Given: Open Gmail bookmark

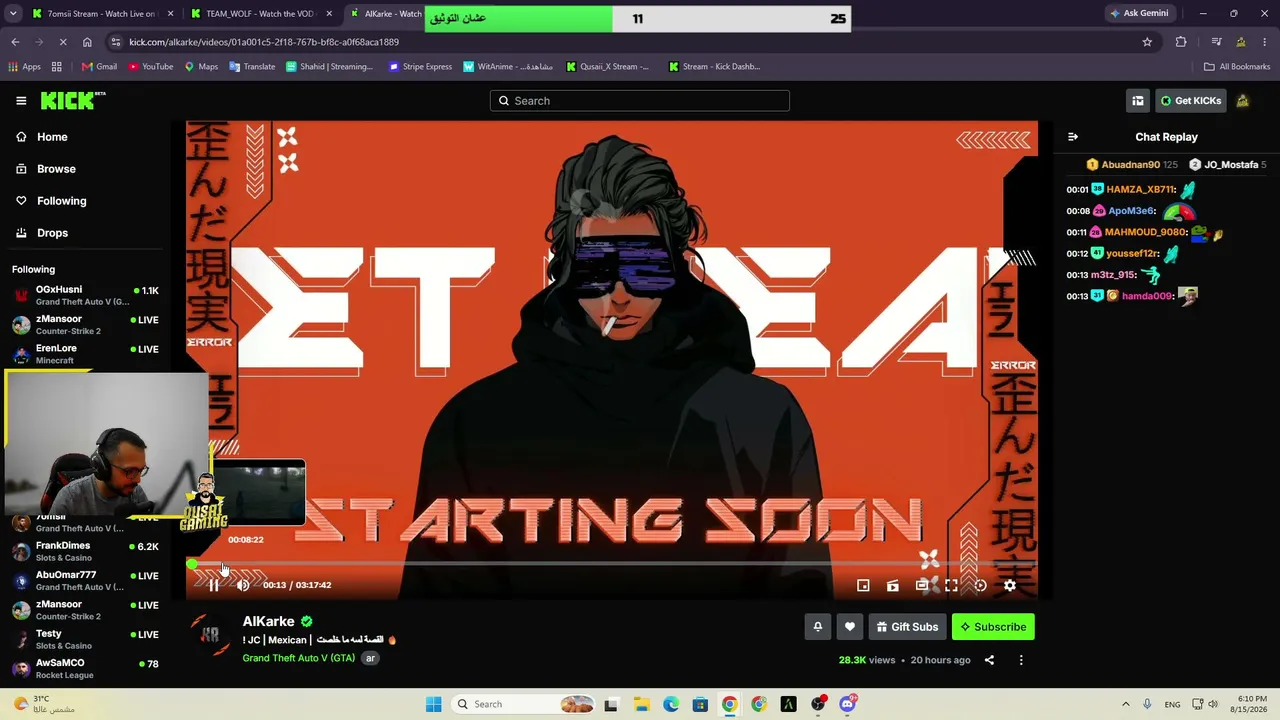Looking at the screenshot, I should 99,67.
